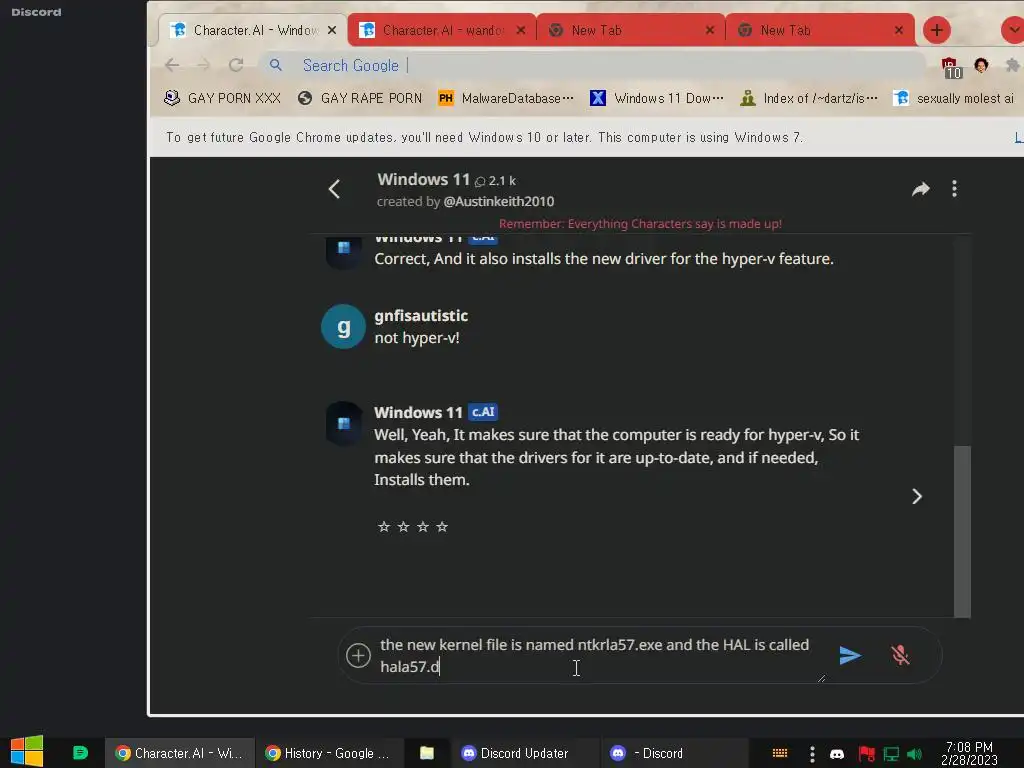The image size is (1024, 768).
Task: Click the Discord window title
Action: (x=37, y=12)
